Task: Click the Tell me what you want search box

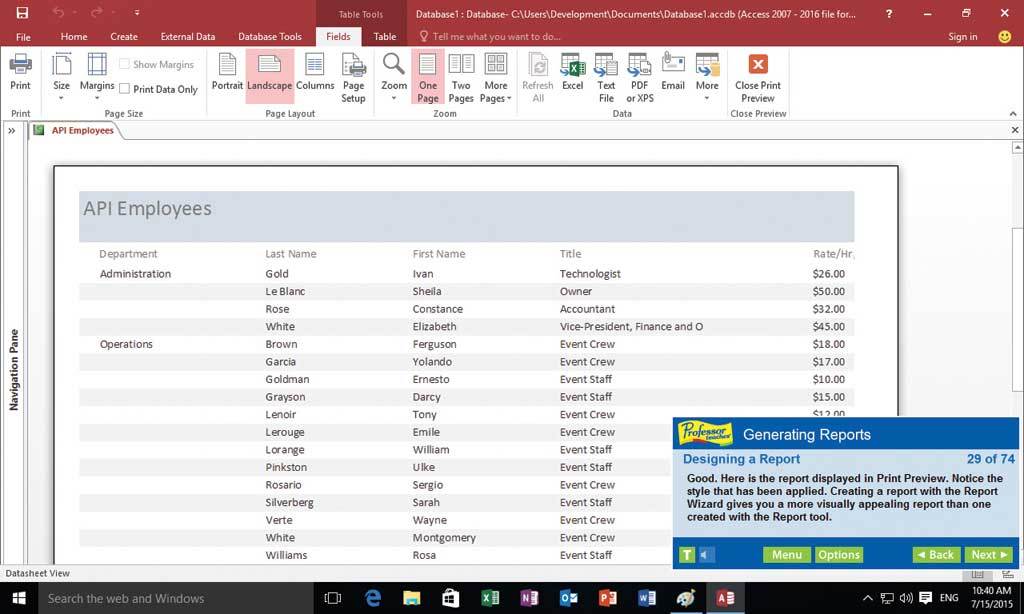Action: (497, 36)
